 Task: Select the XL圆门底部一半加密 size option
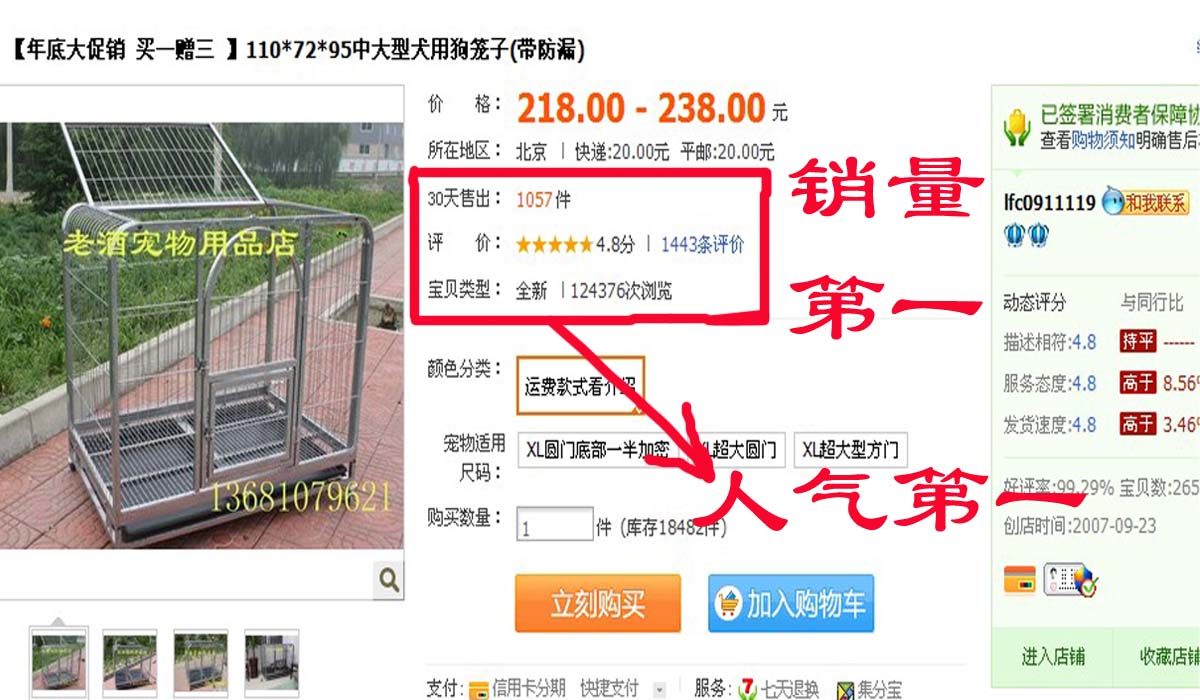pyautogui.click(x=598, y=450)
